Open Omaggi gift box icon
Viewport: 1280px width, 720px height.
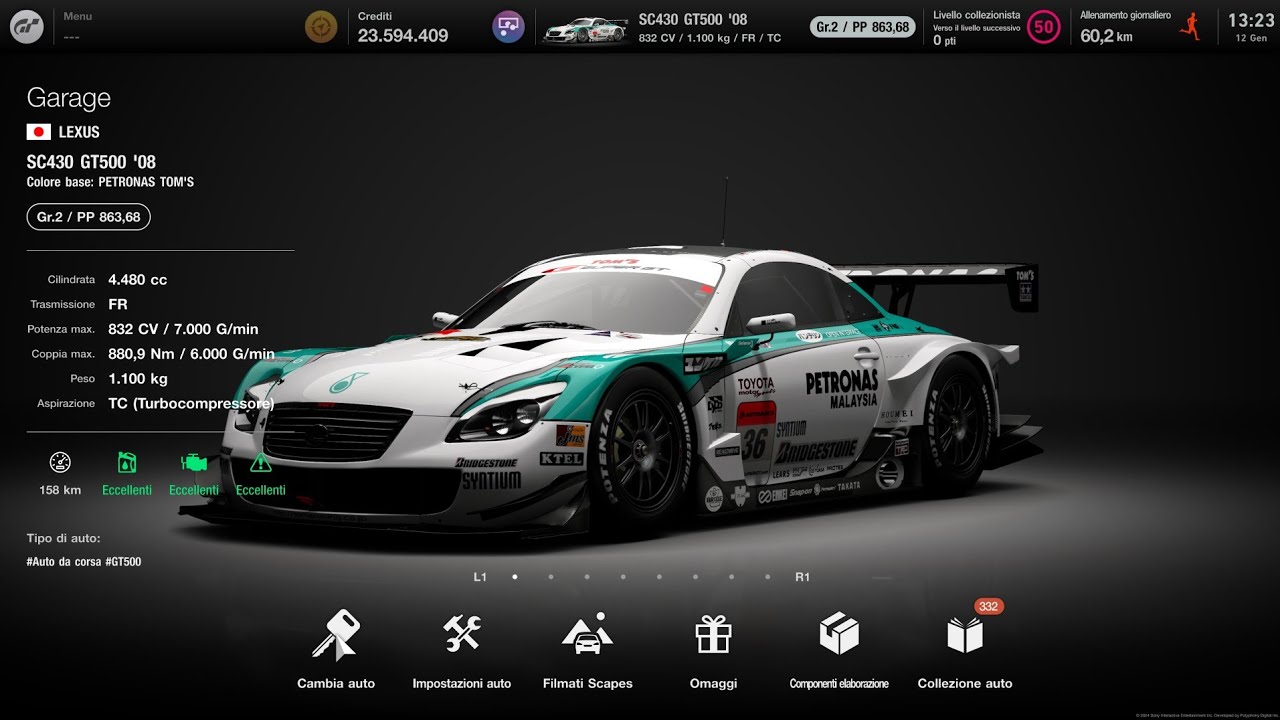click(713, 634)
